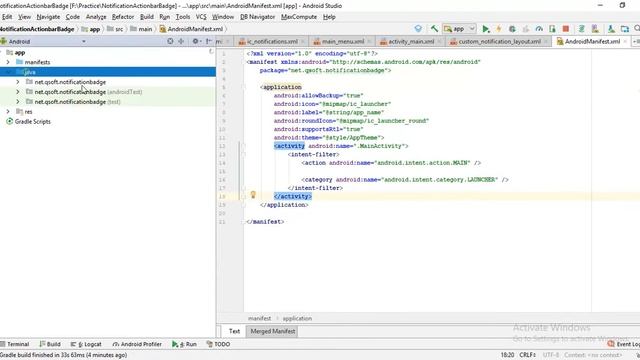Open the Logcat tool window
The image size is (640, 360).
click(86, 344)
